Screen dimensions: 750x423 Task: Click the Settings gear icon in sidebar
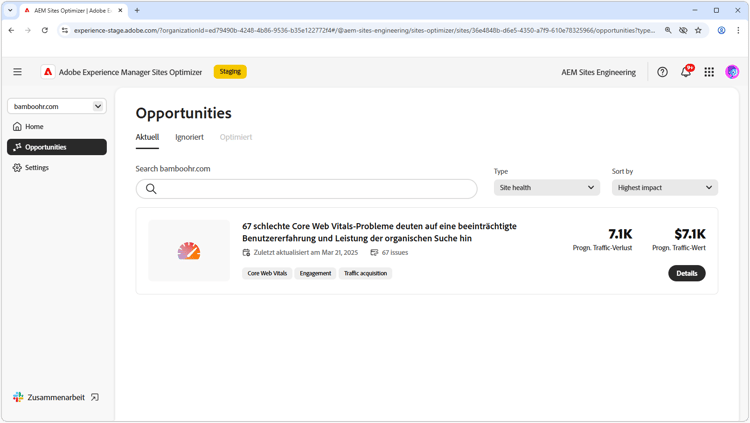click(17, 167)
